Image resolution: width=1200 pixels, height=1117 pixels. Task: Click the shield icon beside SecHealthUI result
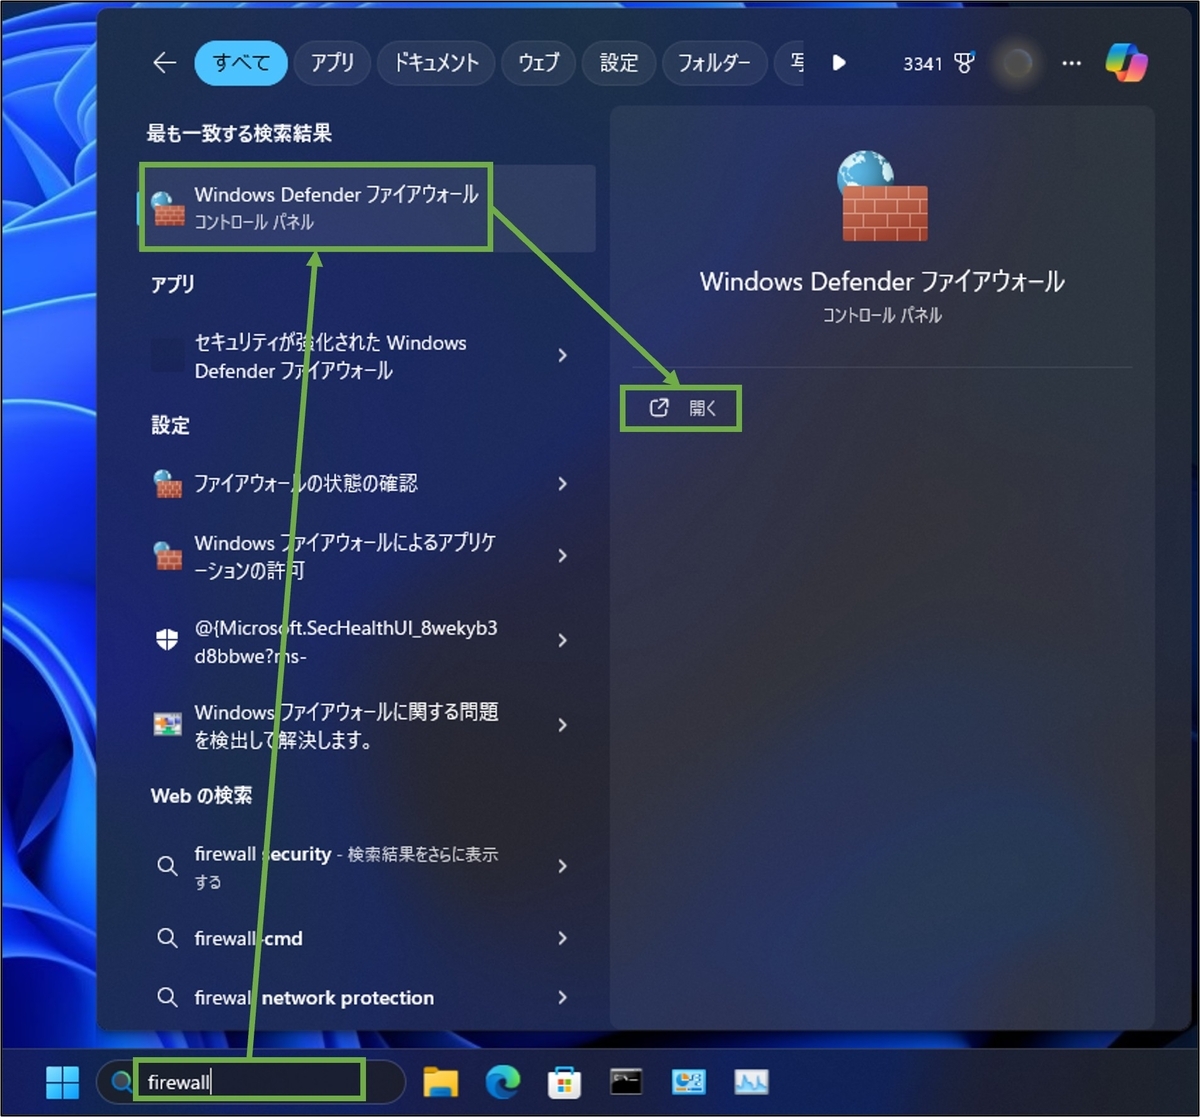tap(168, 640)
